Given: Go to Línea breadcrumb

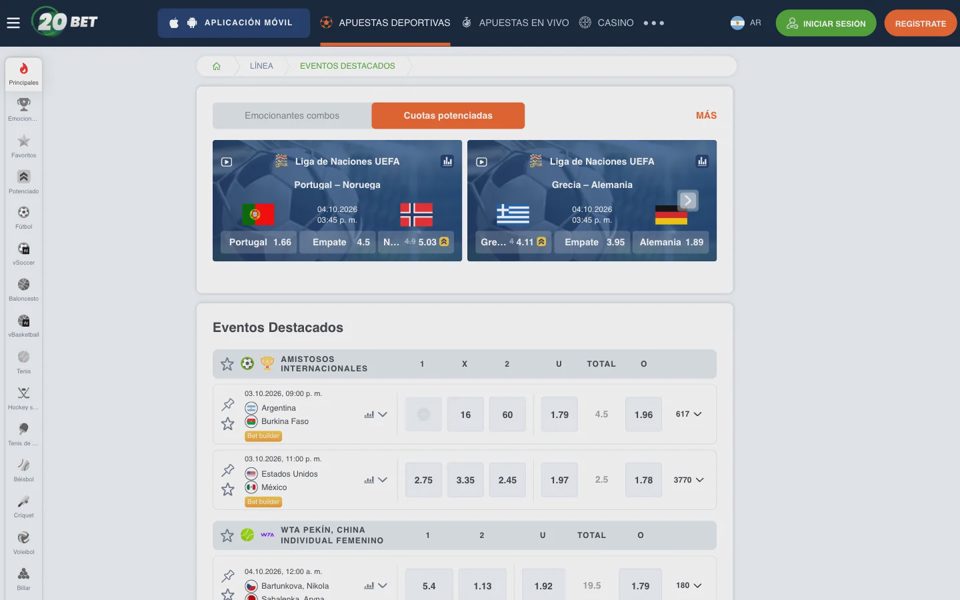Looking at the screenshot, I should [x=261, y=66].
